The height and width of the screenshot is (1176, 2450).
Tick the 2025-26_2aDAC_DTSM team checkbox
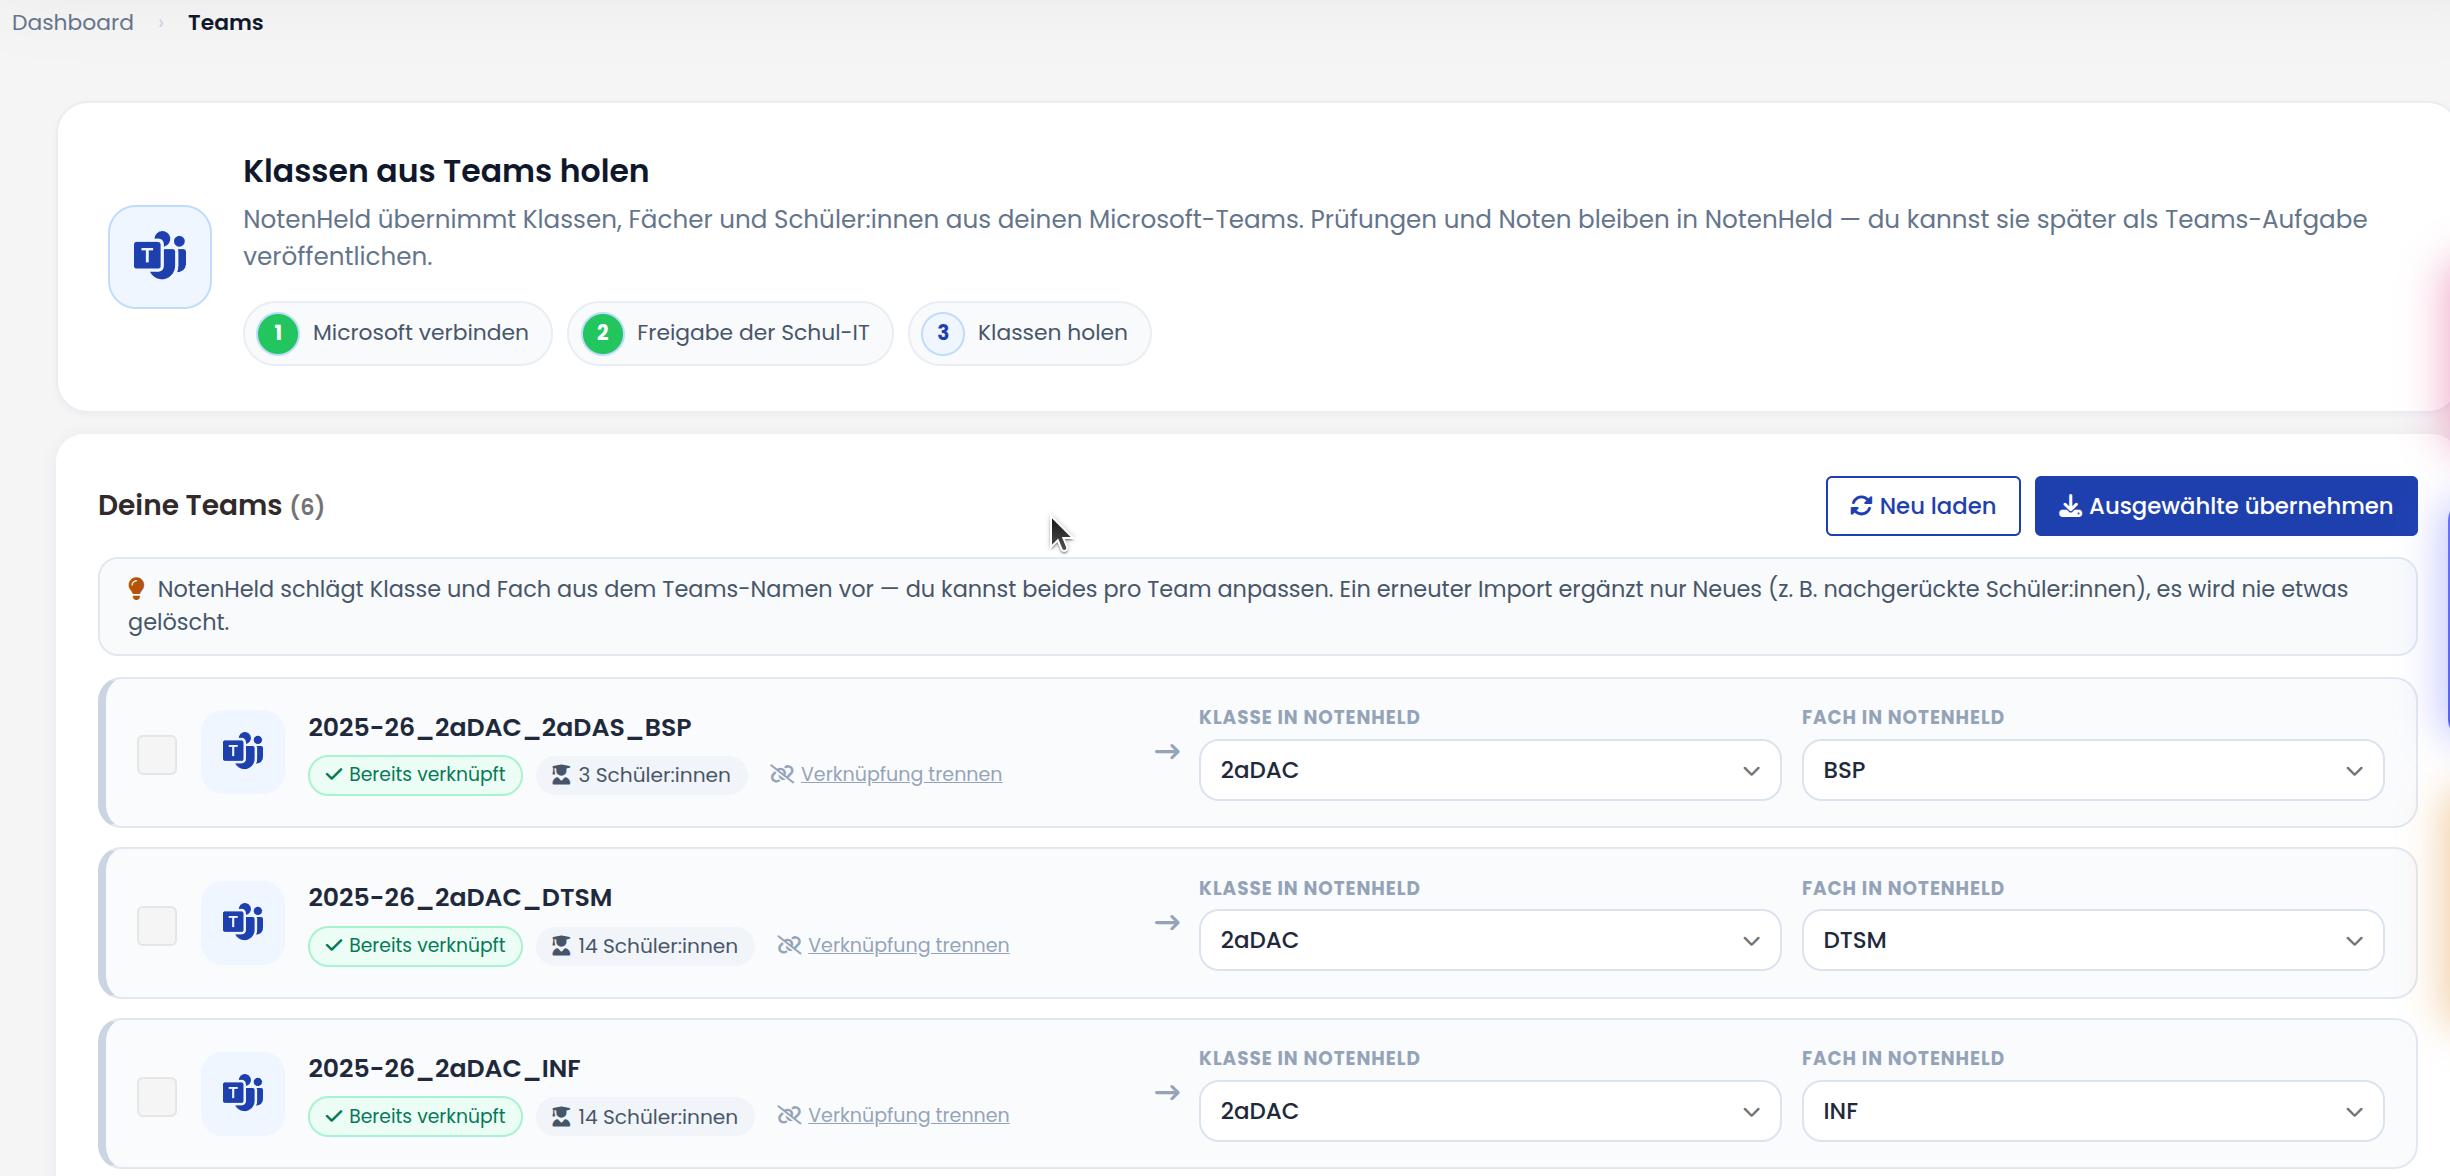[x=157, y=926]
